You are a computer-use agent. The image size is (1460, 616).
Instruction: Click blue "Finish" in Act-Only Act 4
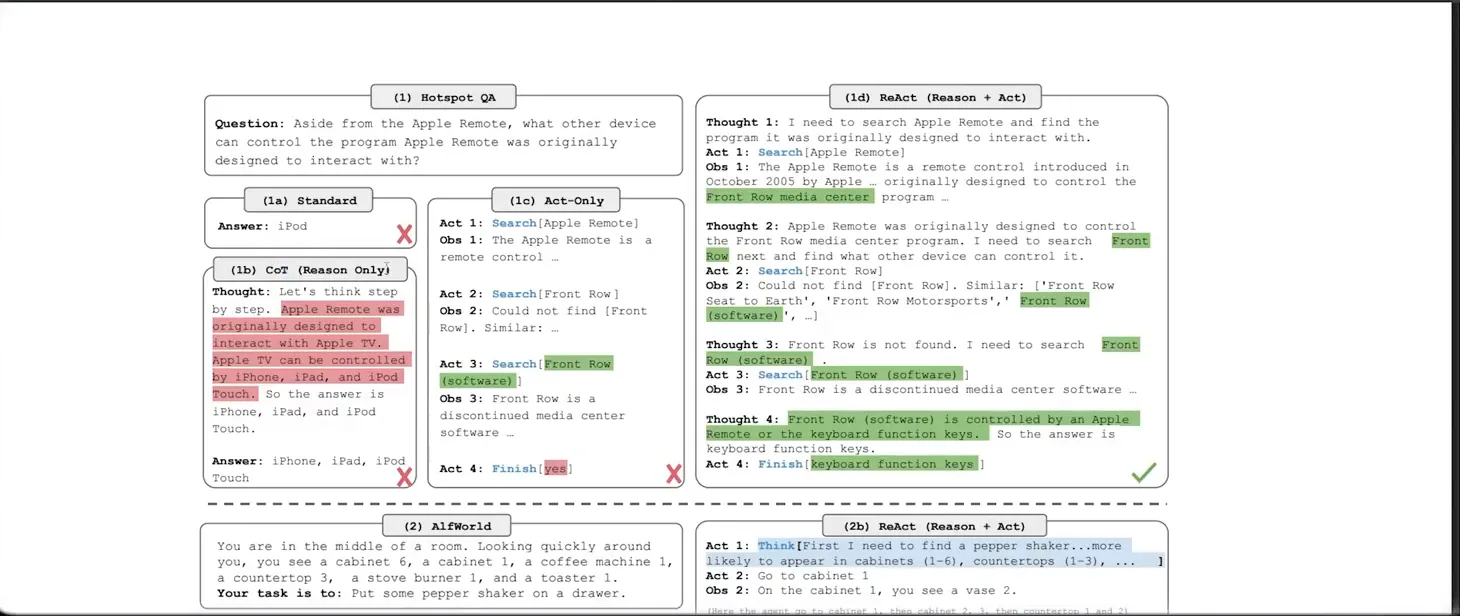point(514,468)
